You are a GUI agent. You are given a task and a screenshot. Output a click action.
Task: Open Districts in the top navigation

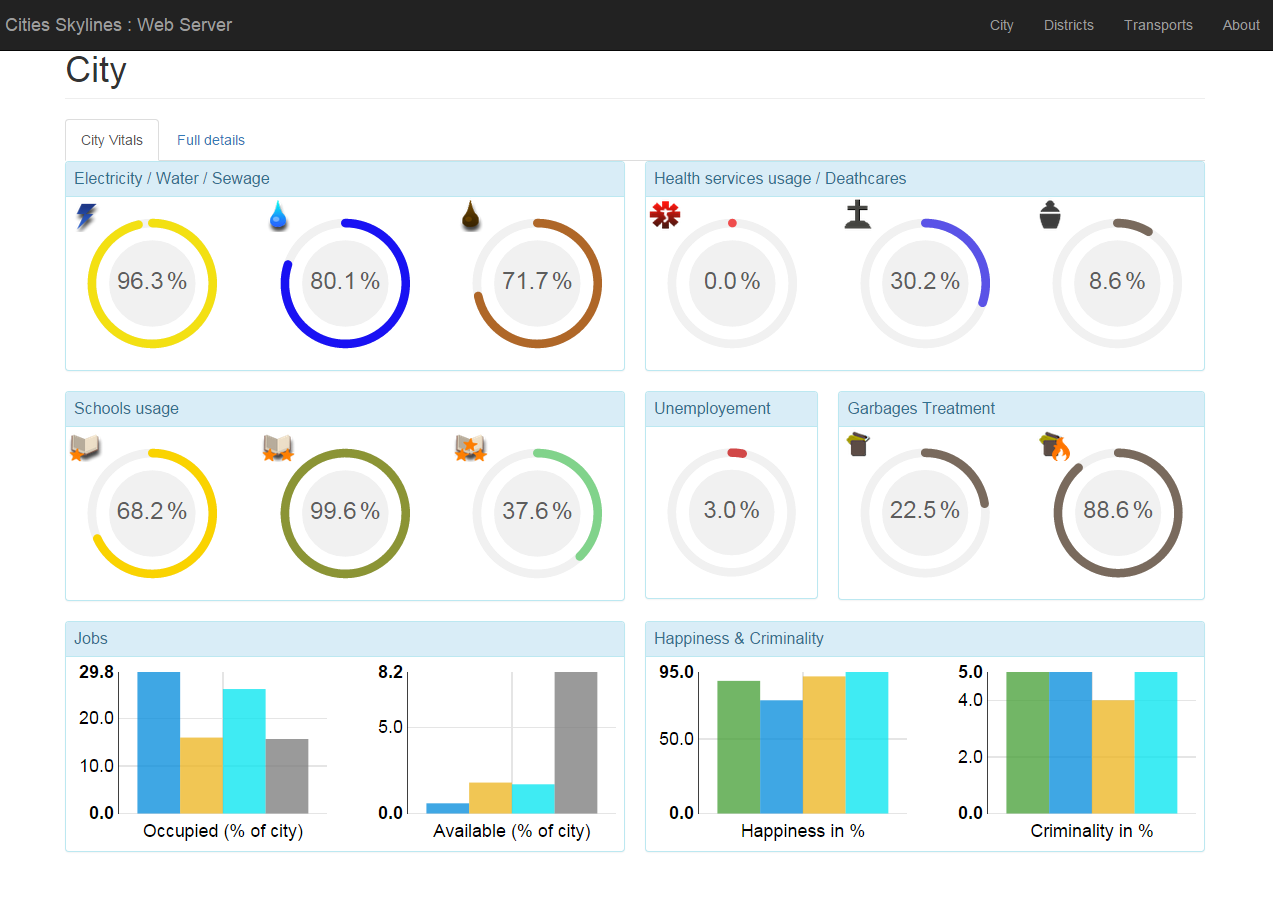(1068, 25)
